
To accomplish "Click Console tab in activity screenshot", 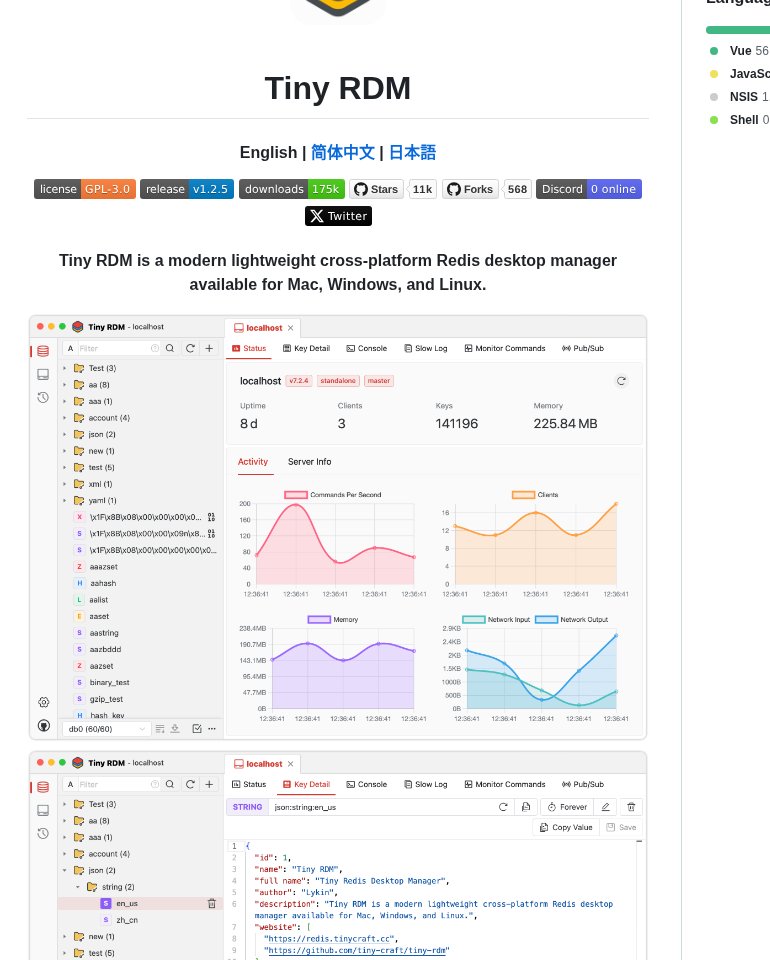I will click(367, 348).
